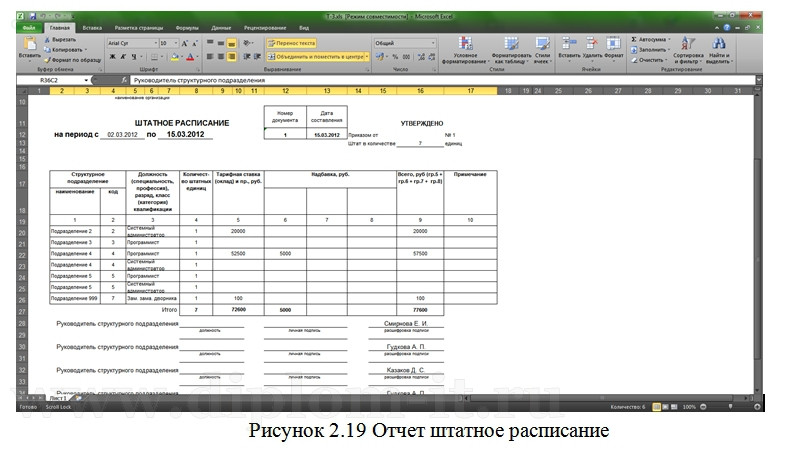Toggle Underline (Ч) formatting
Viewport: 787px width, 457px height.
point(134,57)
